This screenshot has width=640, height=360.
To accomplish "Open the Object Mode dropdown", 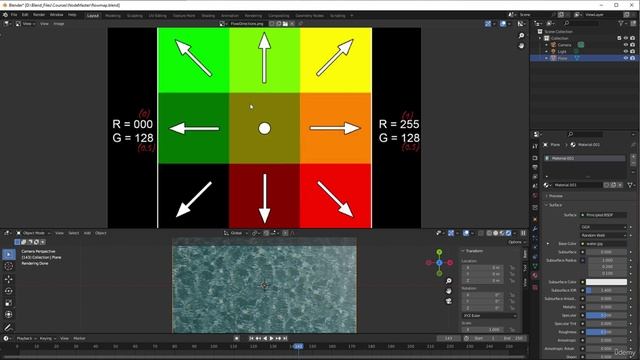I will pyautogui.click(x=33, y=233).
